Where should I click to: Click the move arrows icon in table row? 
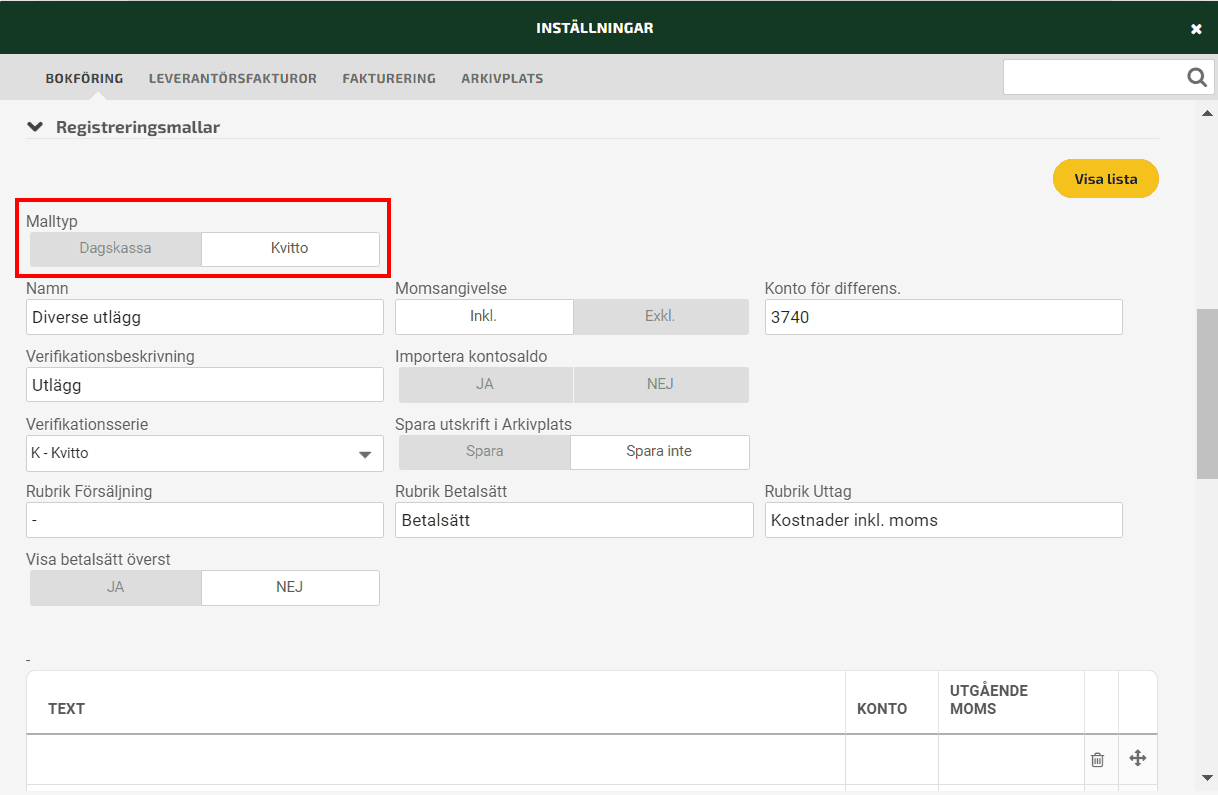[x=1137, y=759]
